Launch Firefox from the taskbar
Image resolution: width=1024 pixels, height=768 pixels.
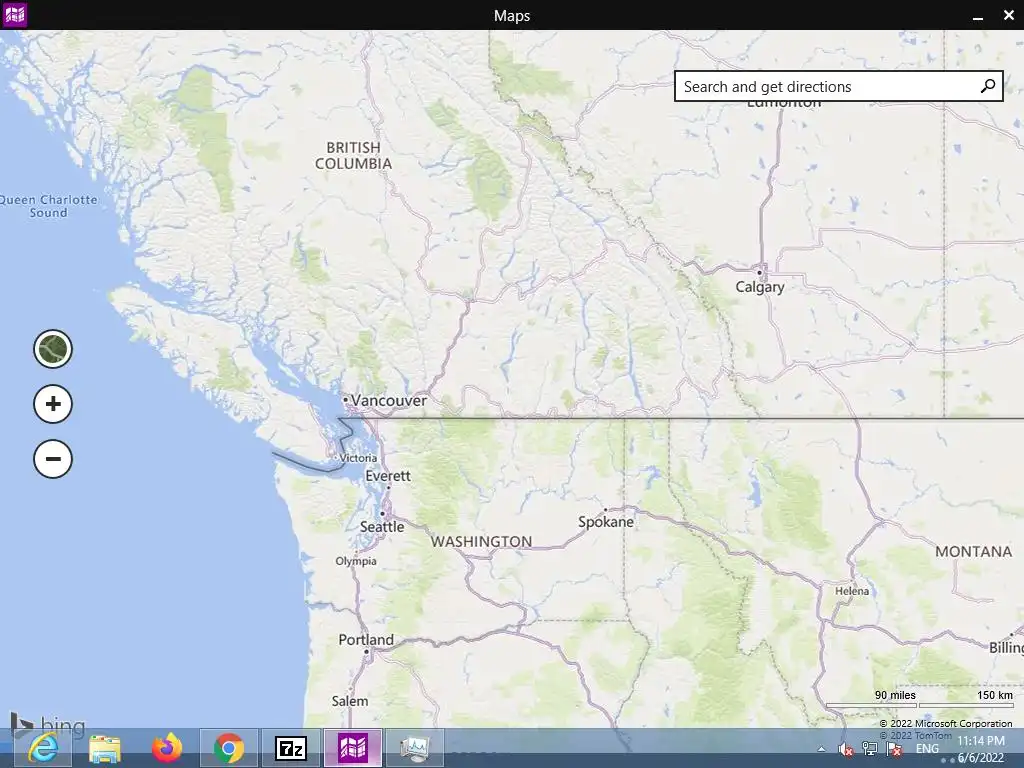click(x=167, y=748)
